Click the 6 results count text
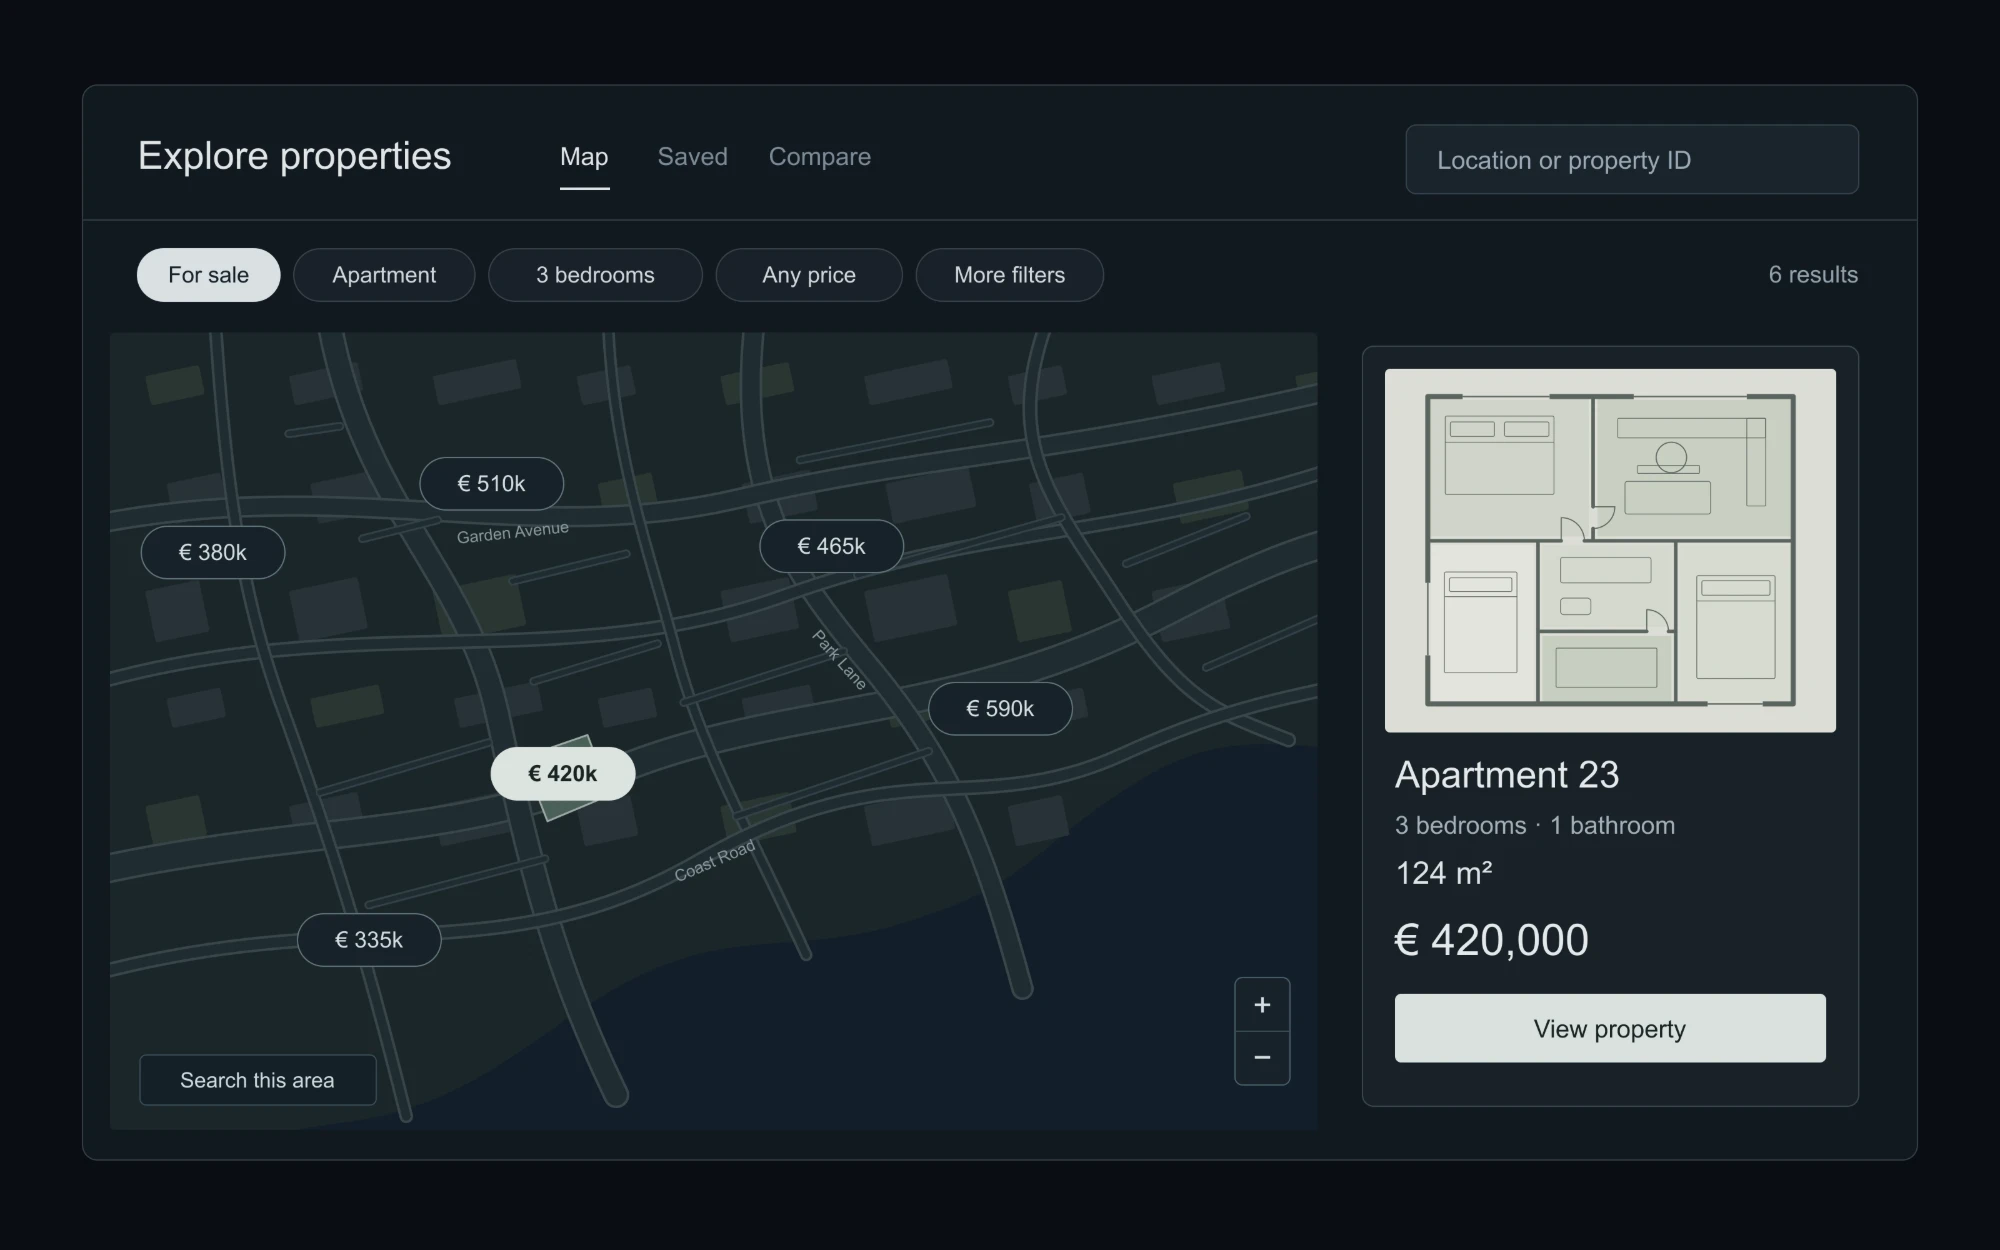2000x1250 pixels. click(1813, 275)
